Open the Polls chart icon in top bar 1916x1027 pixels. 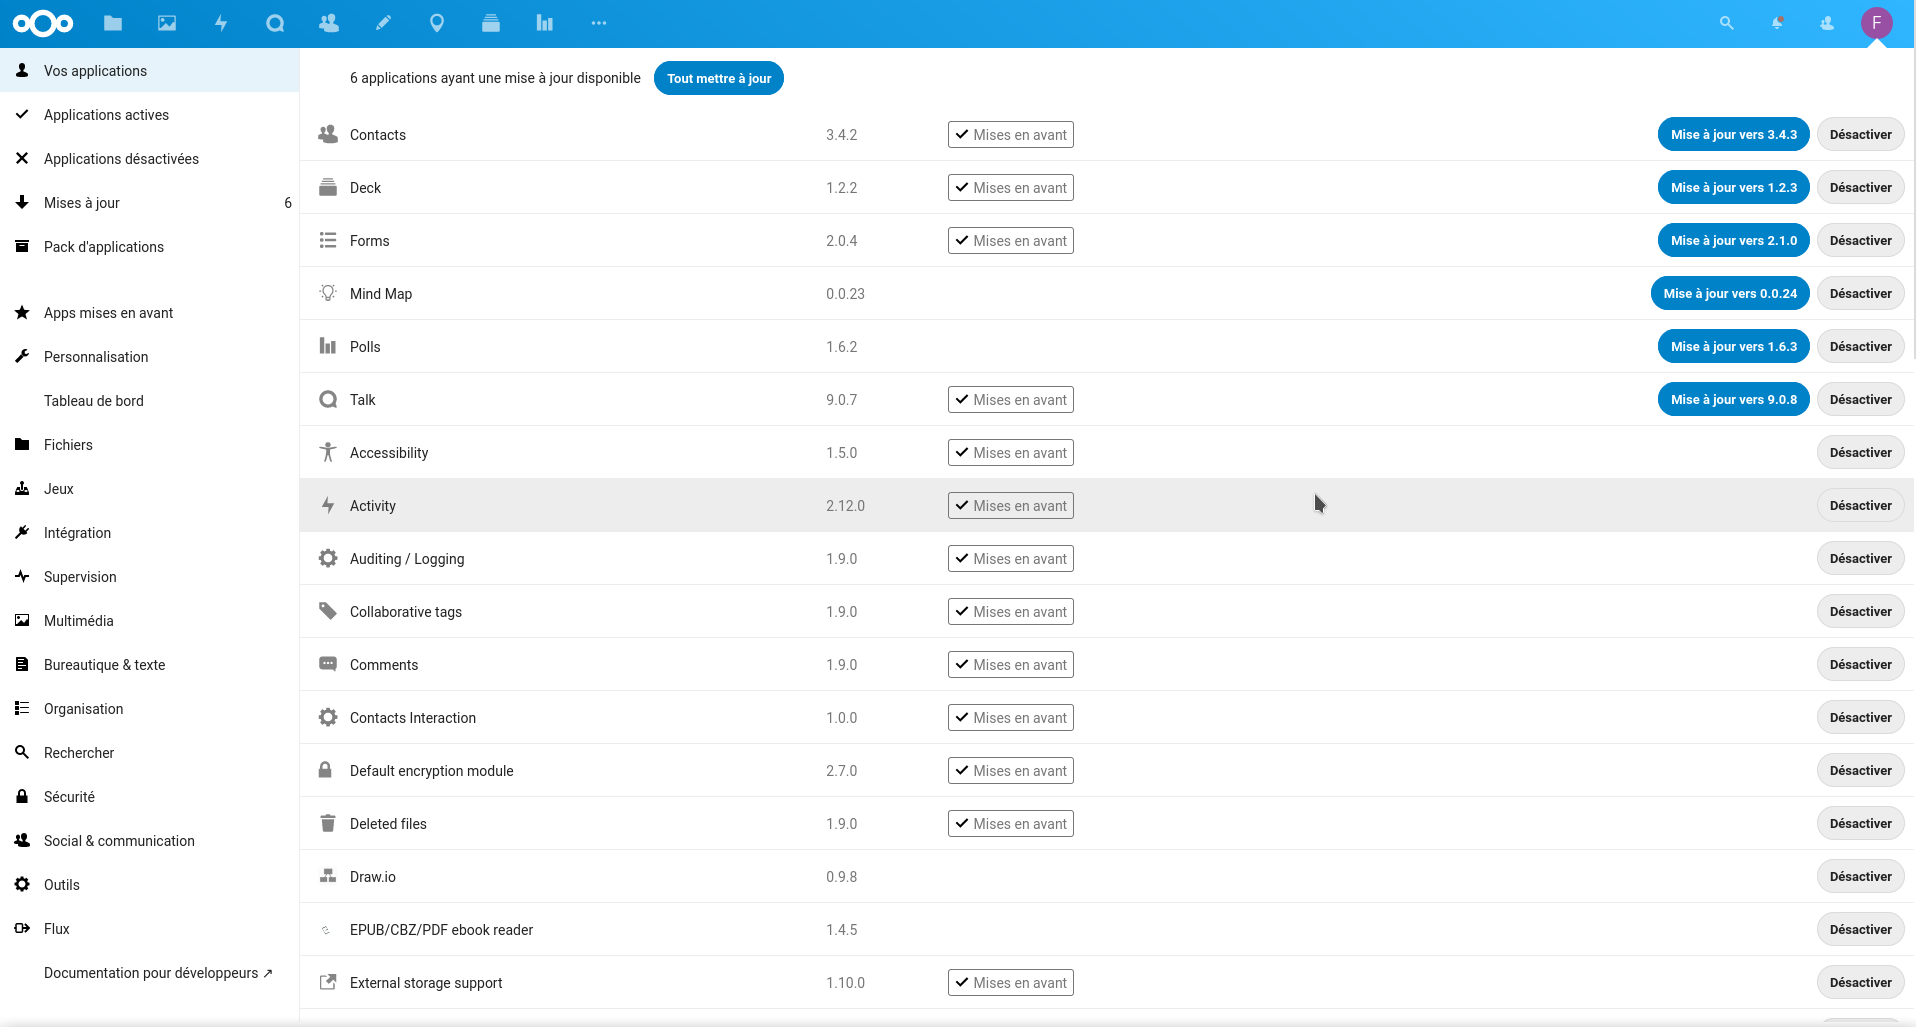click(545, 23)
